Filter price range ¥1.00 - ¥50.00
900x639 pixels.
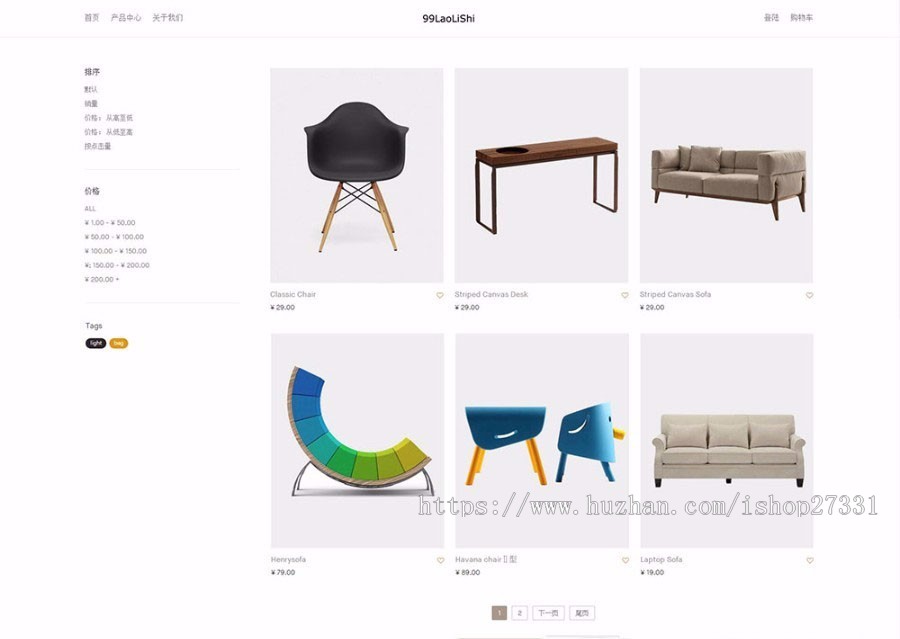click(x=110, y=223)
